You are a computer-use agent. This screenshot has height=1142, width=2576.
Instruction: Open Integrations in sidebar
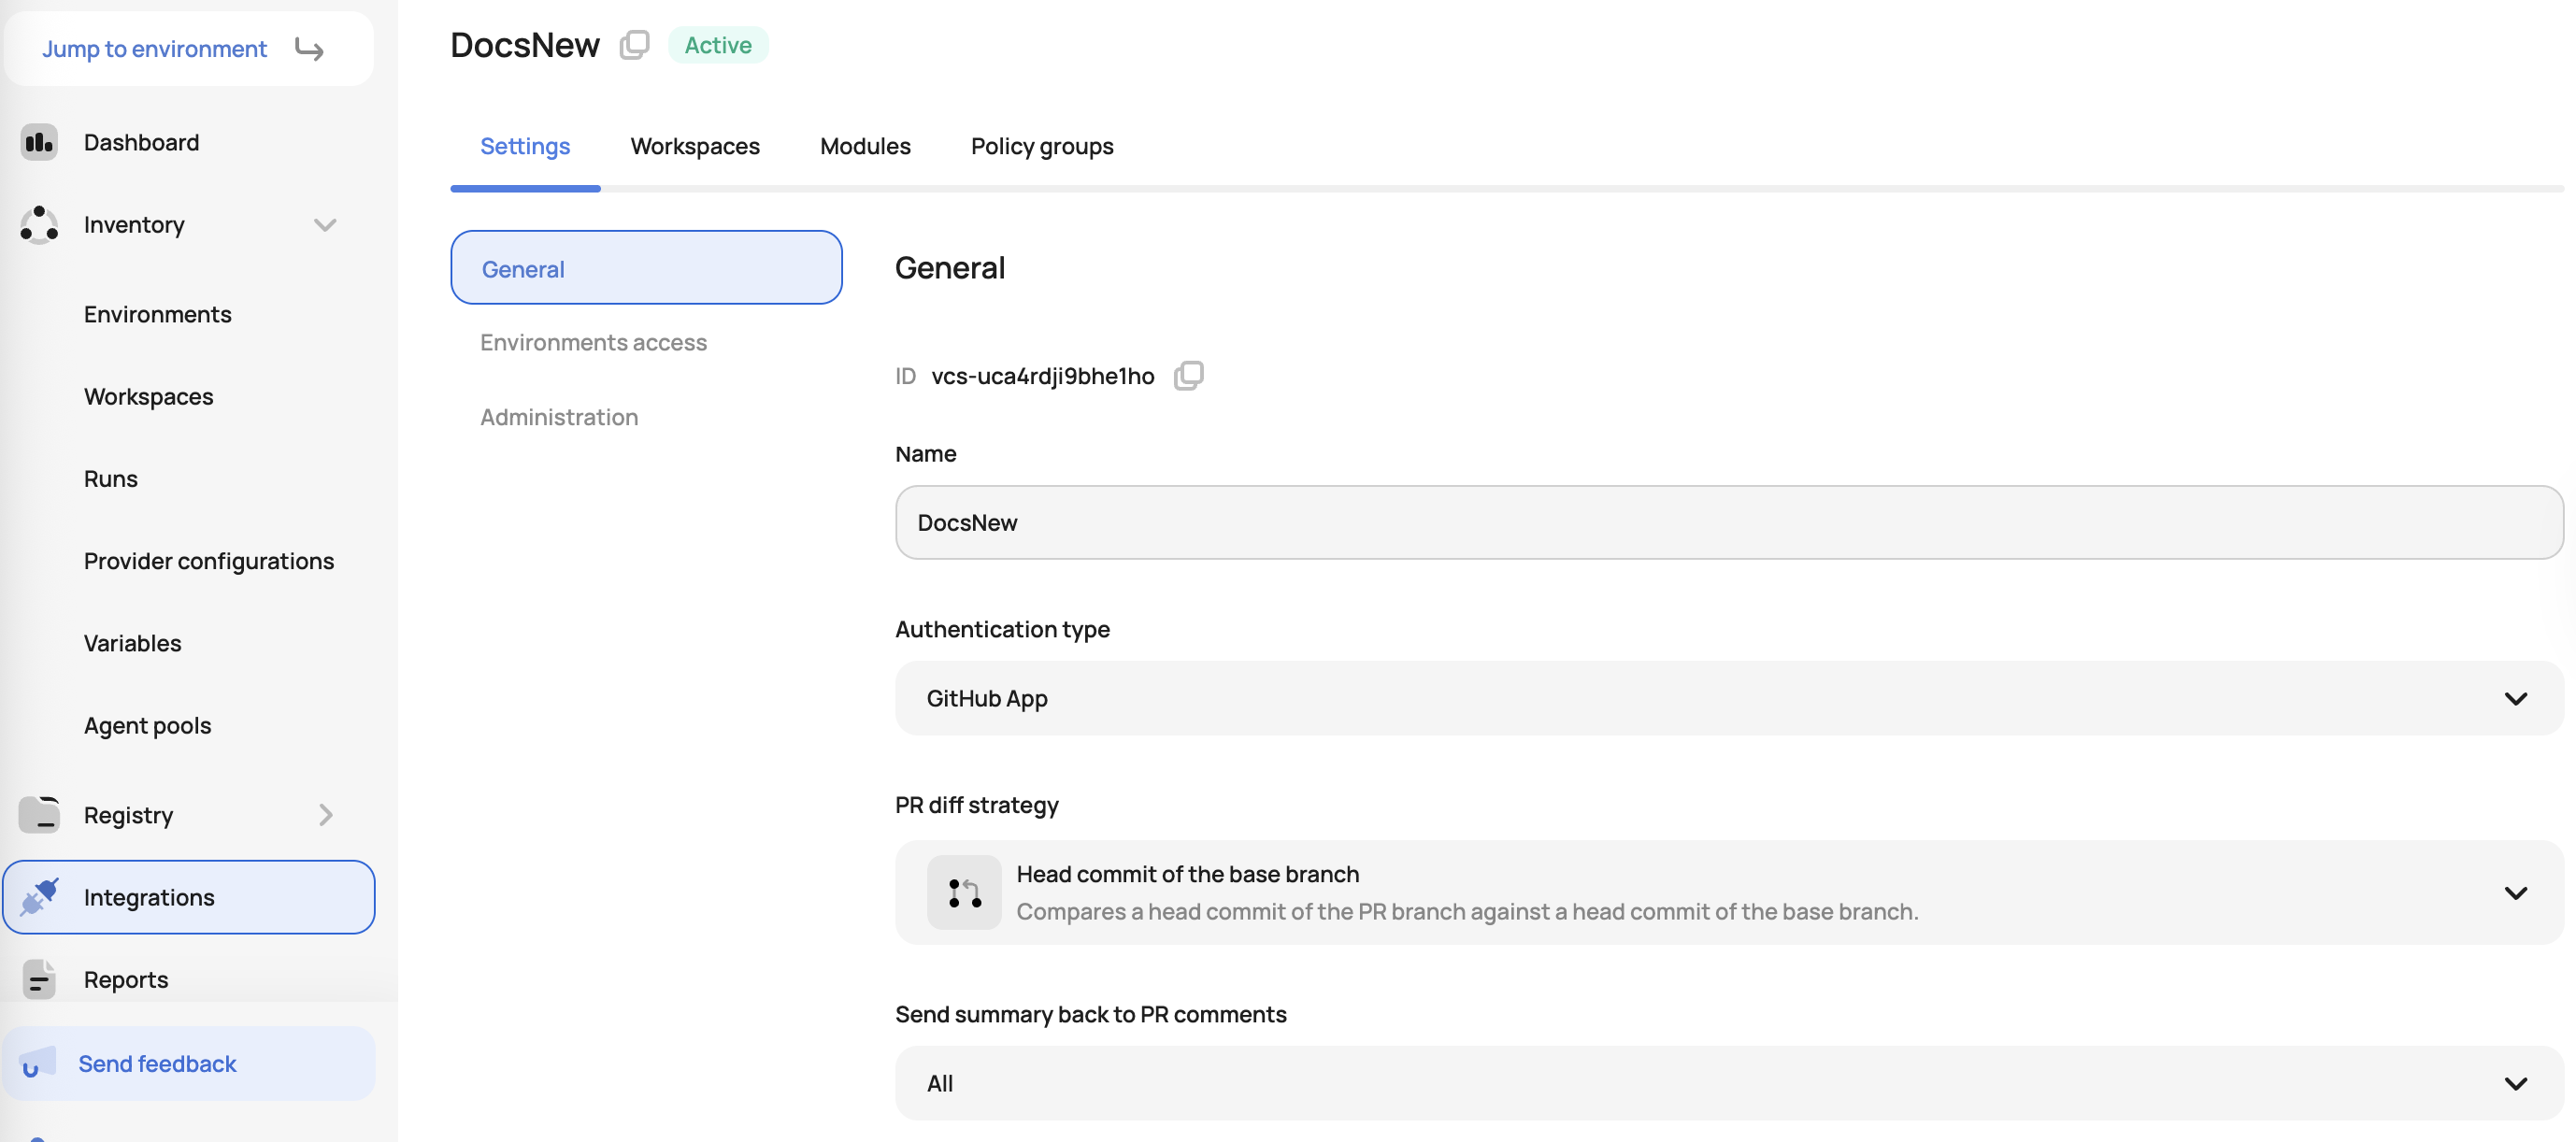pyautogui.click(x=189, y=897)
